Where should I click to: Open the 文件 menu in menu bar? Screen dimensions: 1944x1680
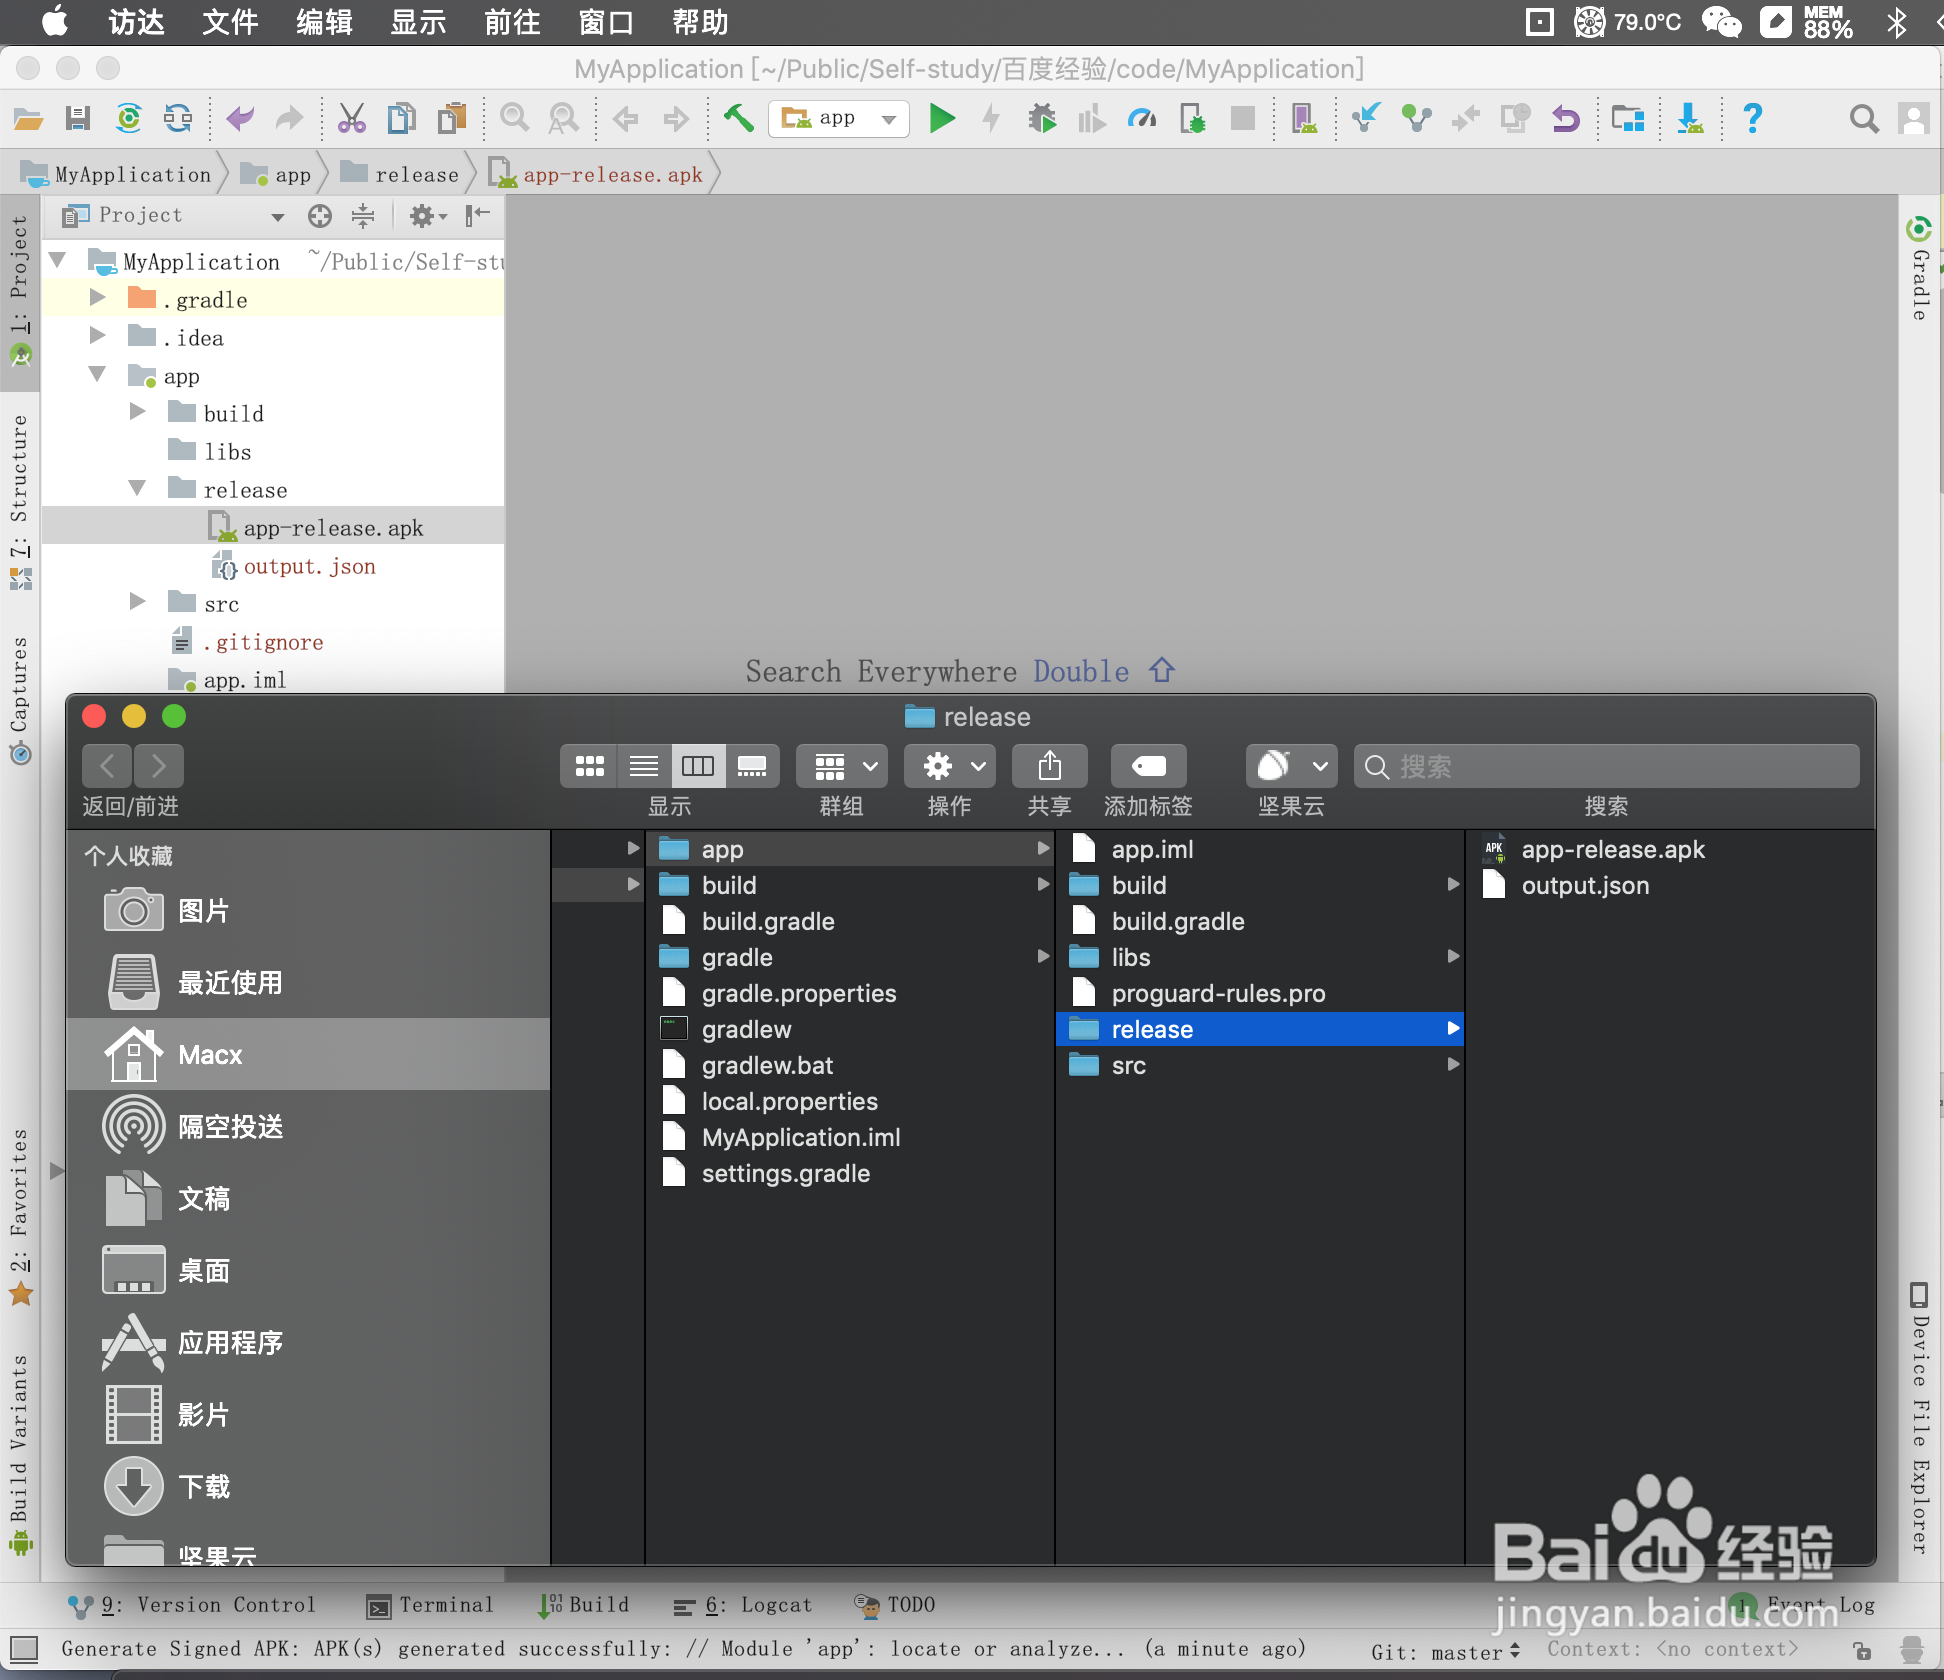coord(229,22)
